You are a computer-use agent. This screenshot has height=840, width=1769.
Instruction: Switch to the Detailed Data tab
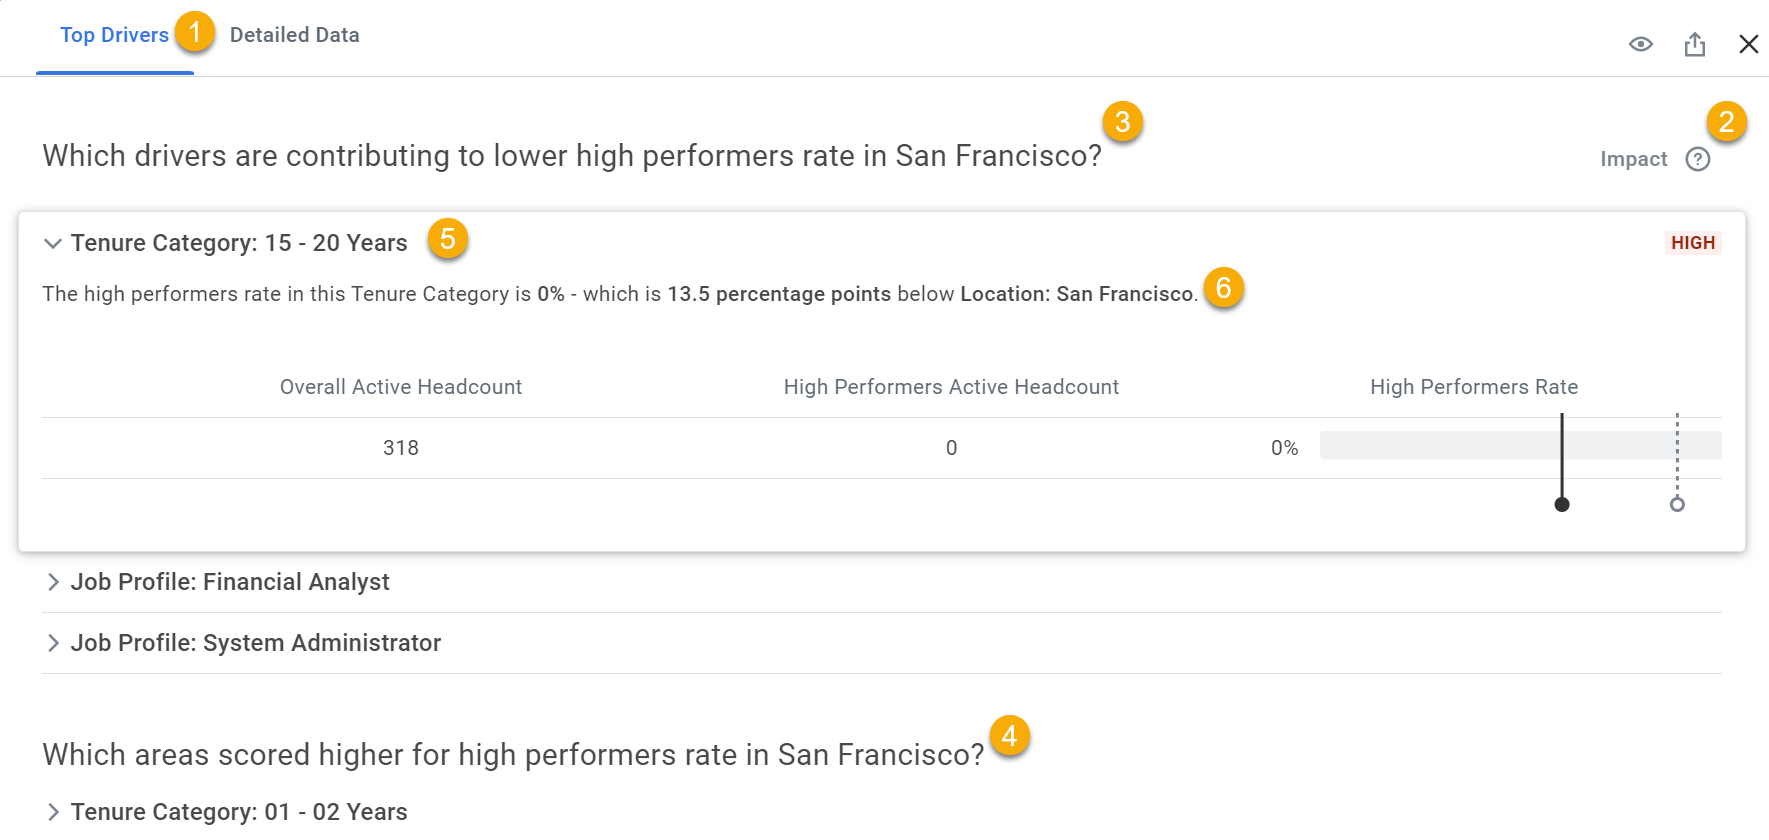pos(294,35)
